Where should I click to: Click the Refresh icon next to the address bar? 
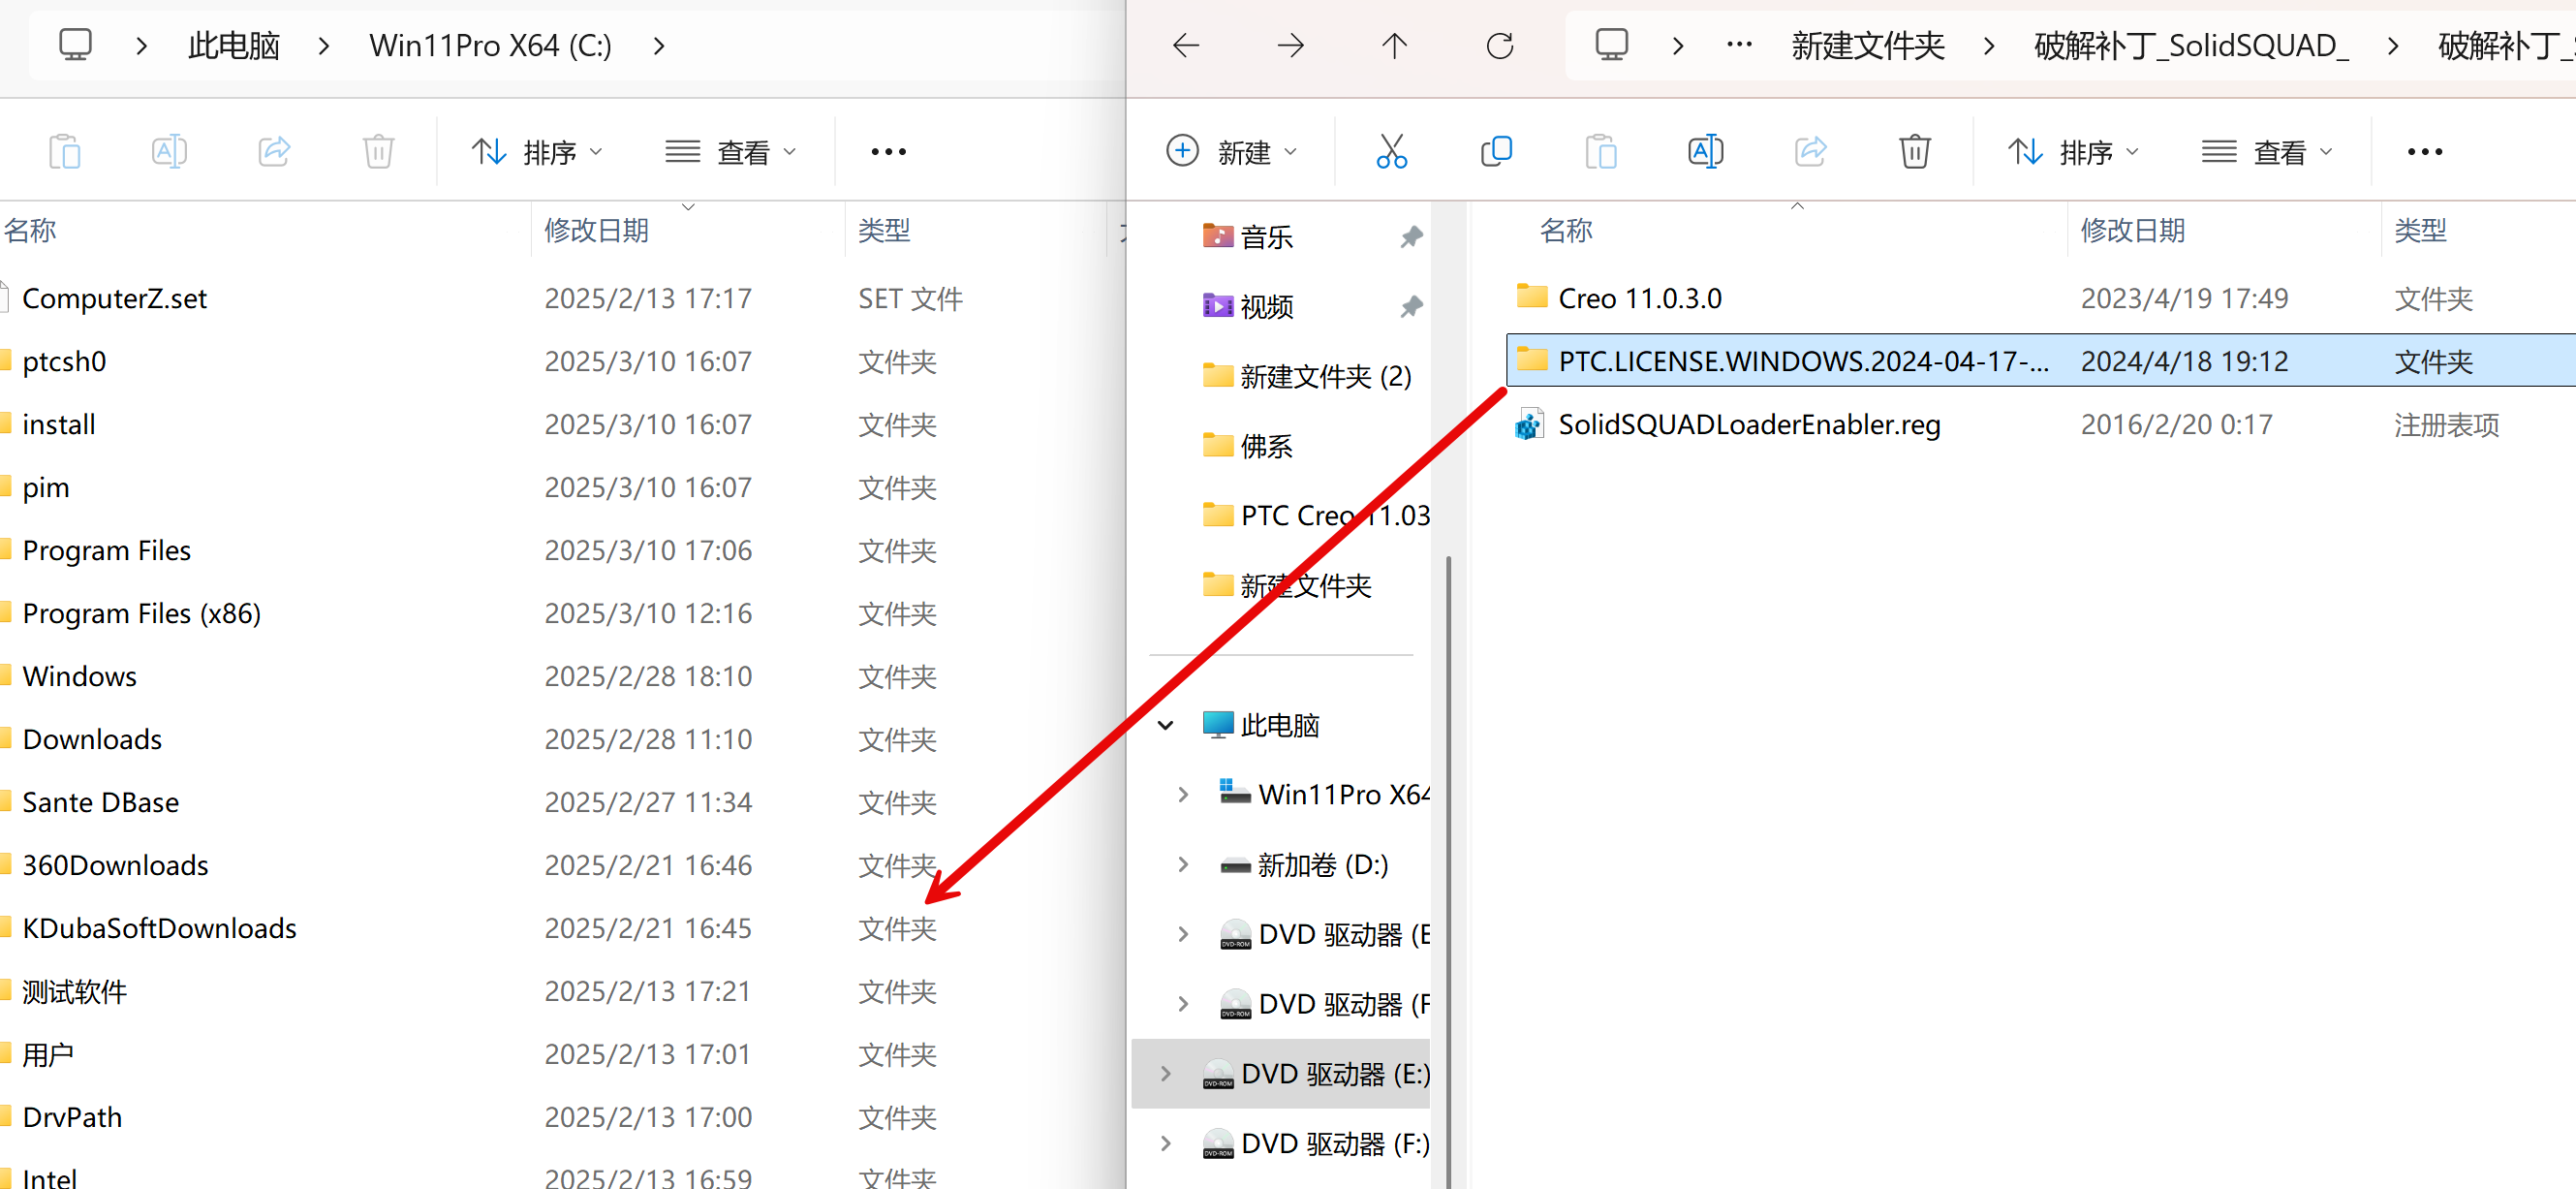1499,46
